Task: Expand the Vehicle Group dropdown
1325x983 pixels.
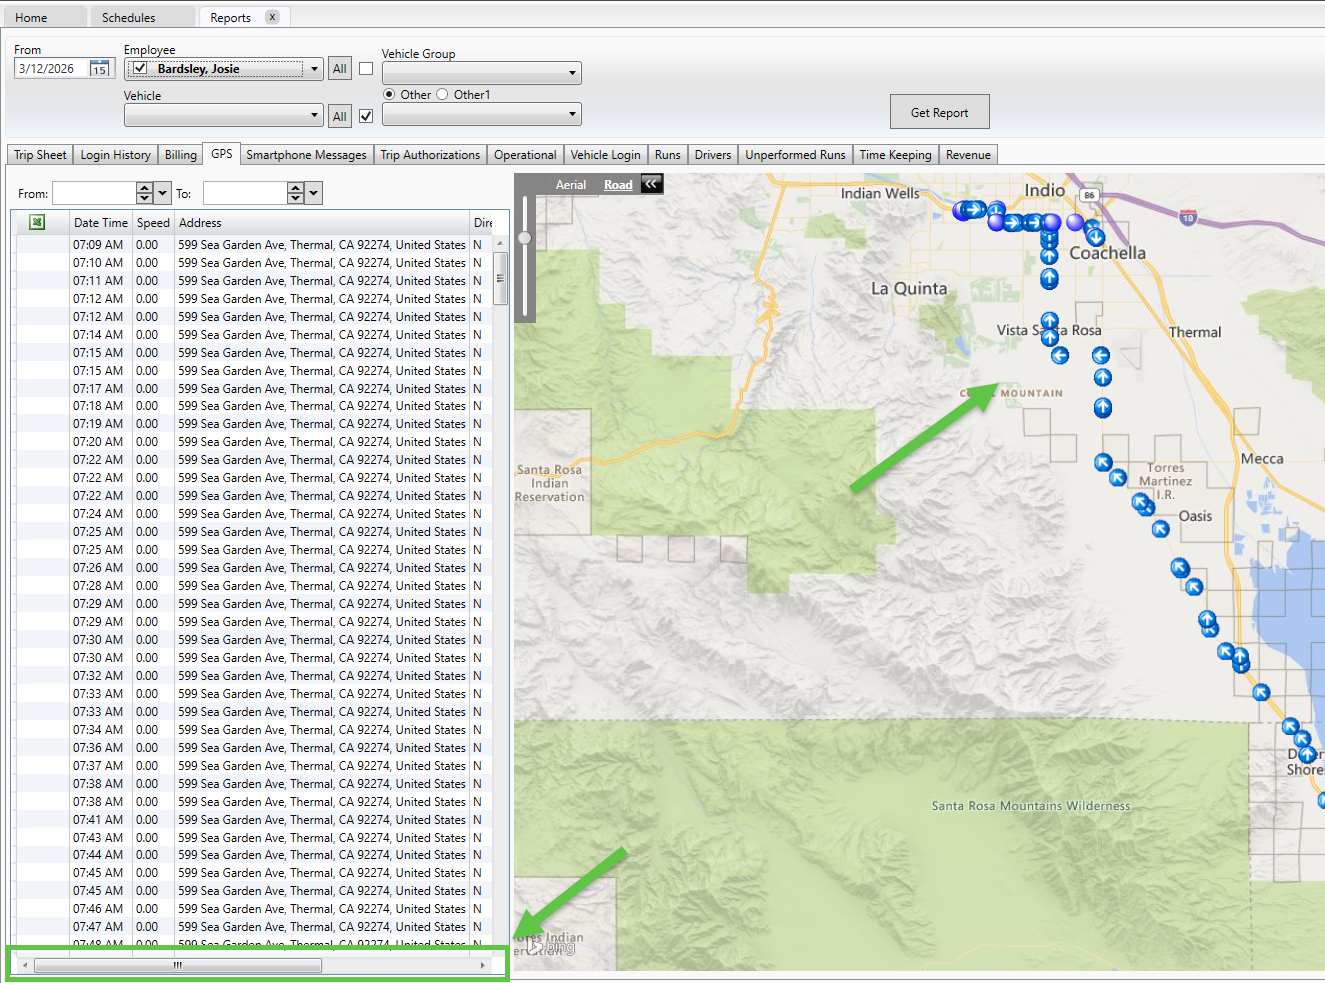Action: pyautogui.click(x=572, y=73)
